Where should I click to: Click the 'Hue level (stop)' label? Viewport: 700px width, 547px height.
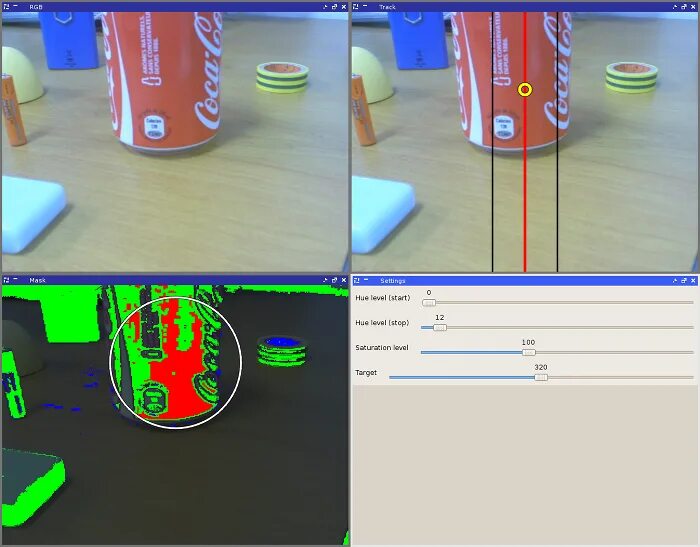coord(382,323)
